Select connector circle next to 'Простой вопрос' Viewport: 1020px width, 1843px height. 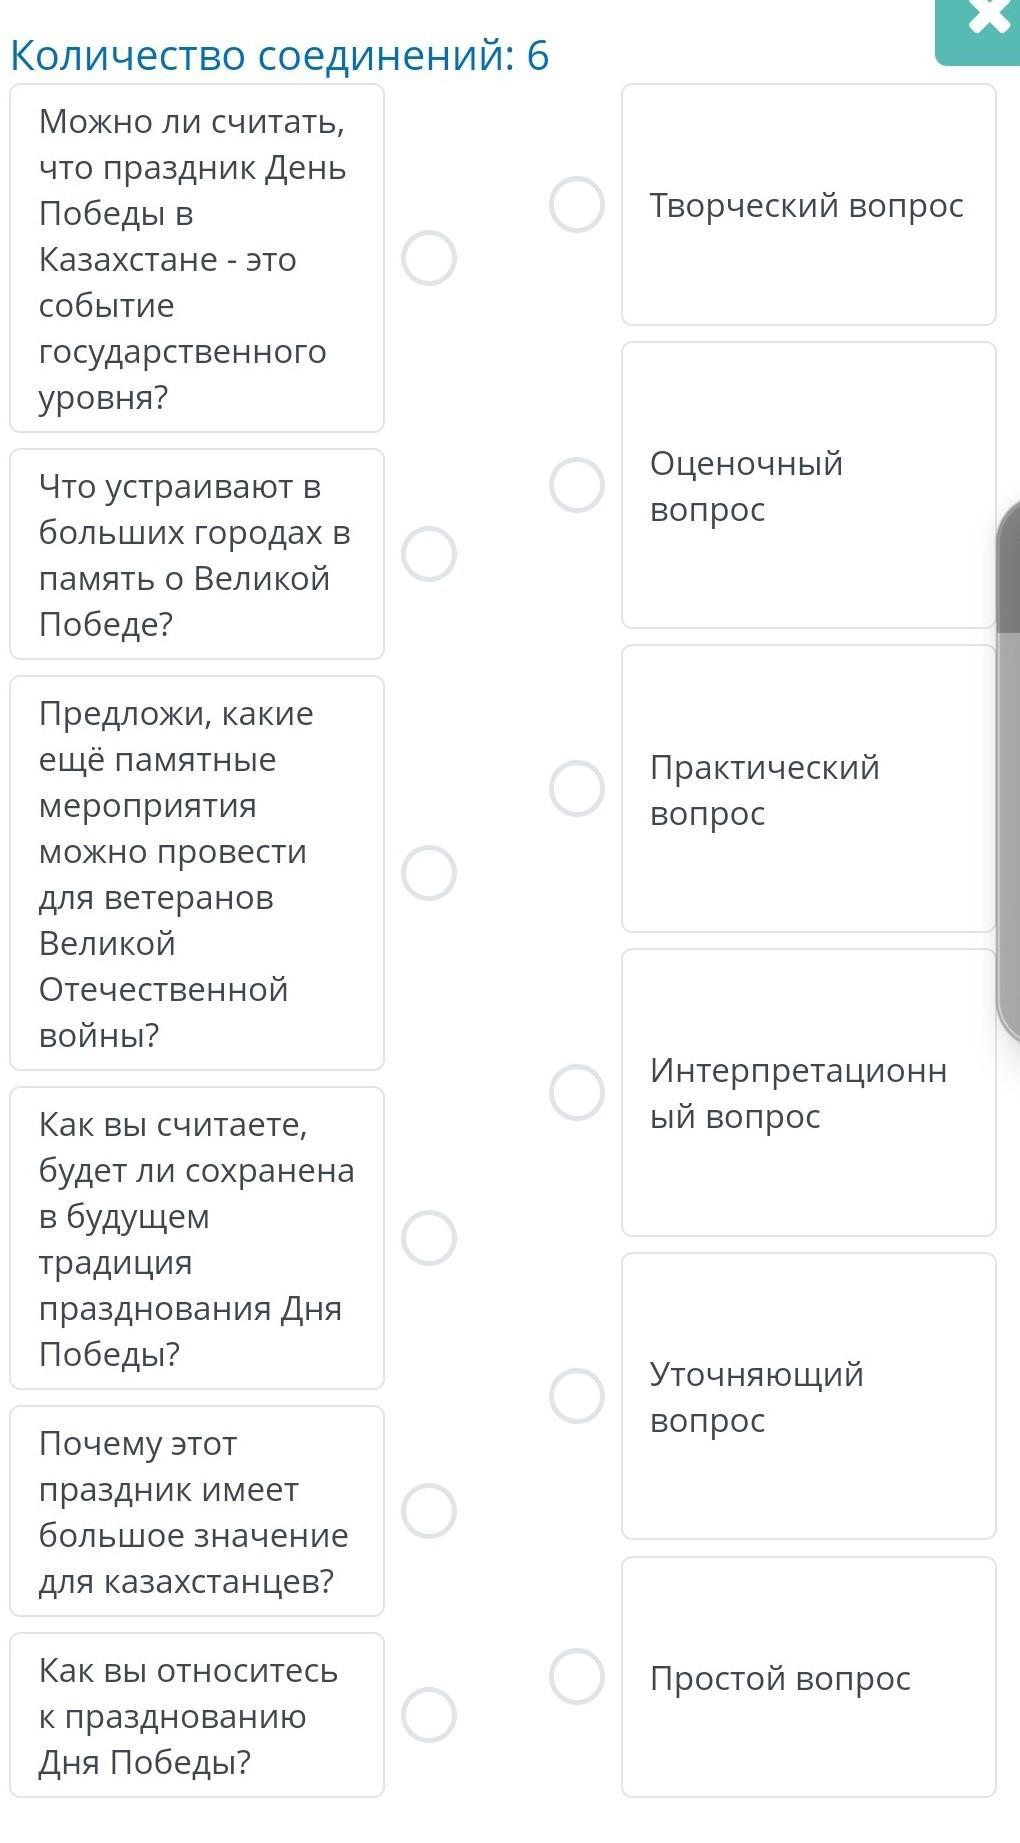pos(577,1676)
